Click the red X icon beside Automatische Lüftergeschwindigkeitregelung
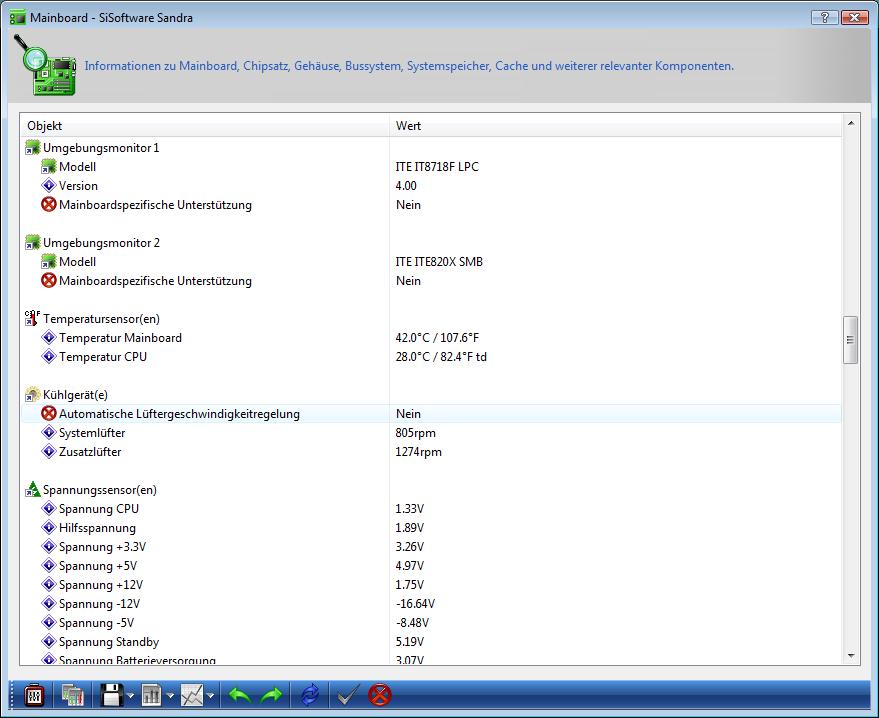This screenshot has height=718, width=879. click(49, 414)
